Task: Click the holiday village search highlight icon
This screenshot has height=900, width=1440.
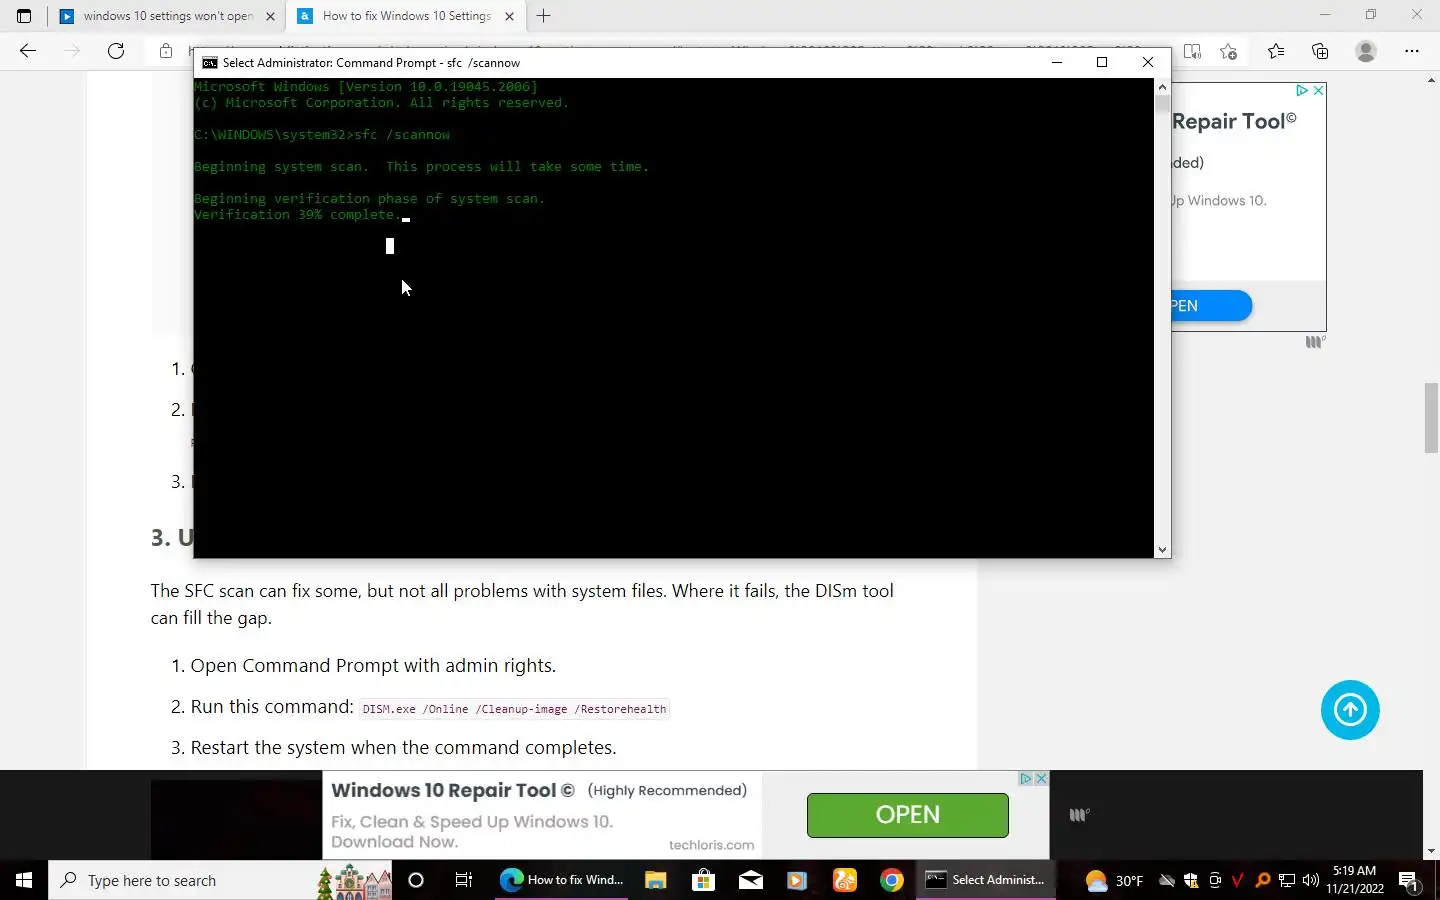Action: (354, 881)
